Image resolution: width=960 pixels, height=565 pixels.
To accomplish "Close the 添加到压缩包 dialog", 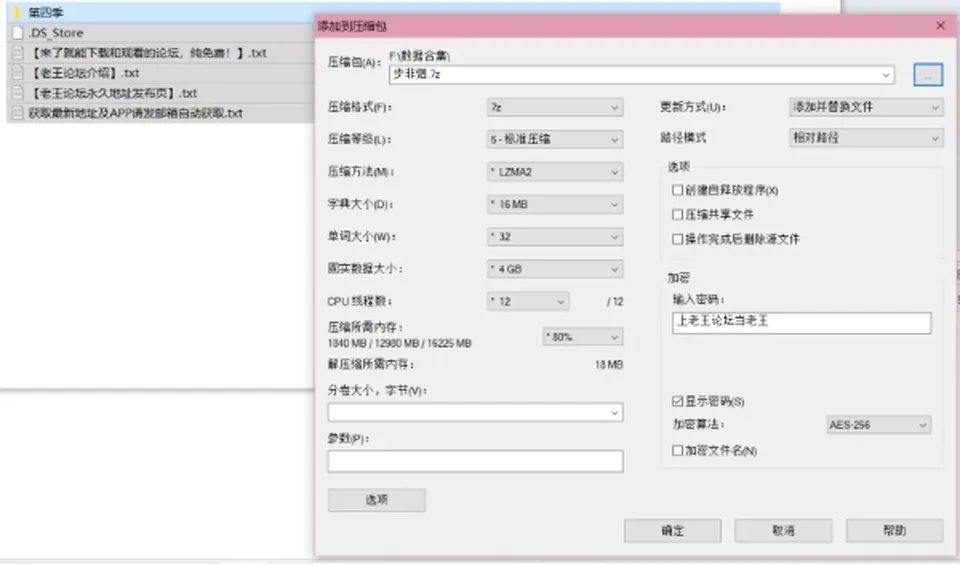I will pyautogui.click(x=940, y=26).
